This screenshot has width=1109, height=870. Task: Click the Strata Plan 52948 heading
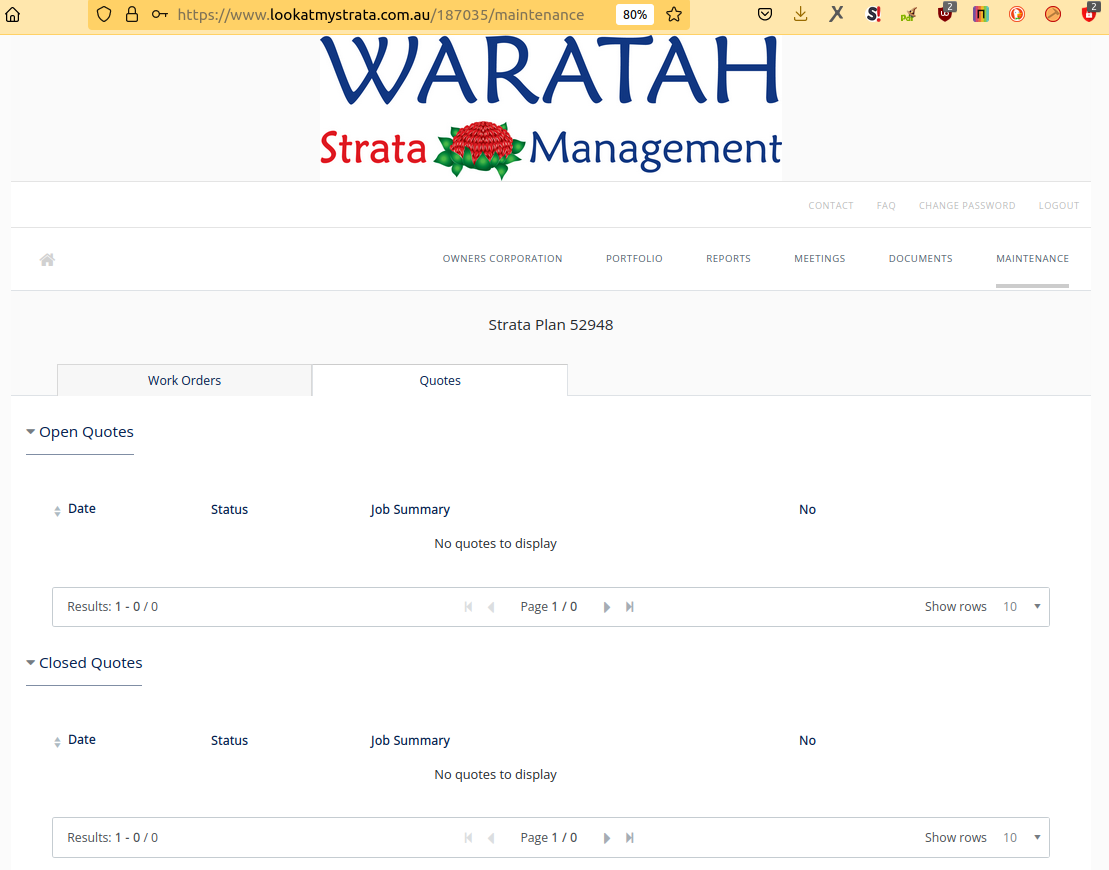click(x=551, y=325)
